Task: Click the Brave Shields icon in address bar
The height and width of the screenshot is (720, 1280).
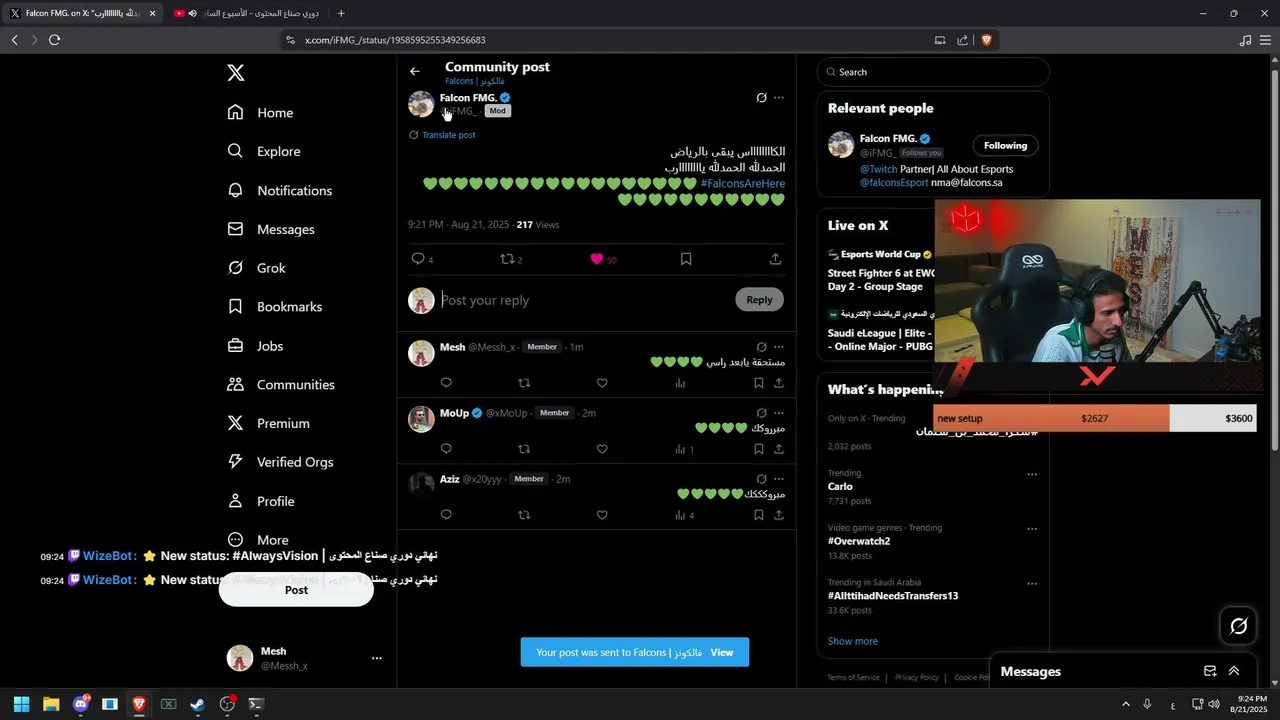Action: click(x=987, y=40)
